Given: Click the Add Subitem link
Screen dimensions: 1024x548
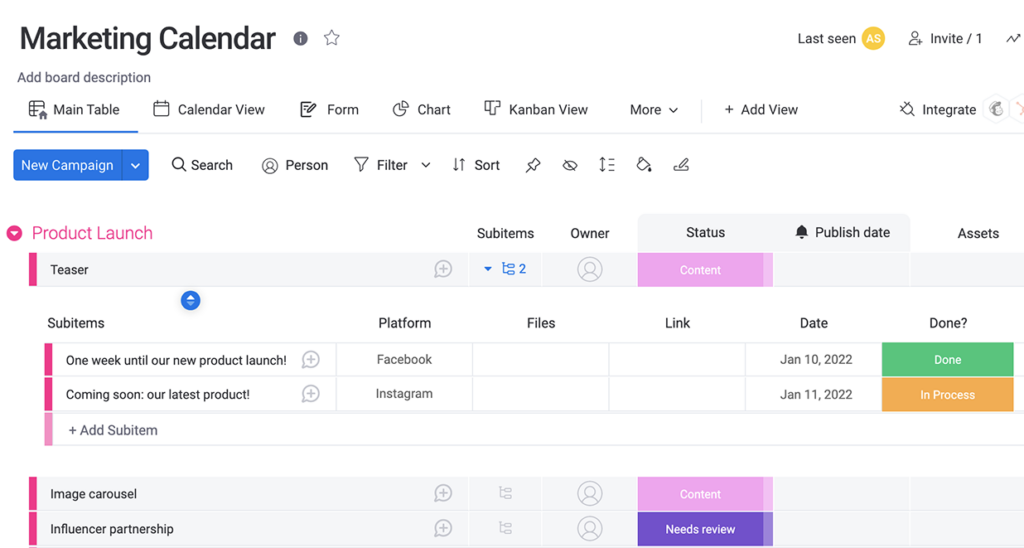Looking at the screenshot, I should [113, 430].
